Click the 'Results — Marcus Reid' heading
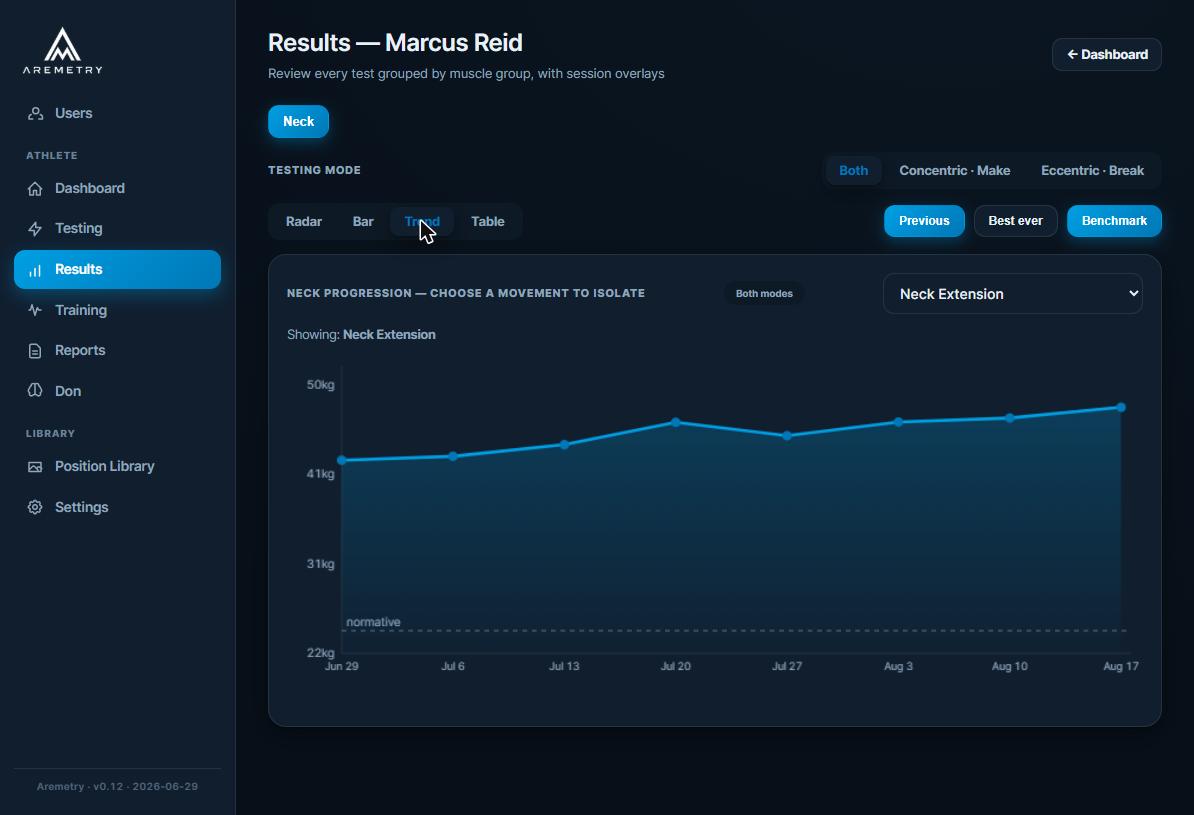 point(395,43)
